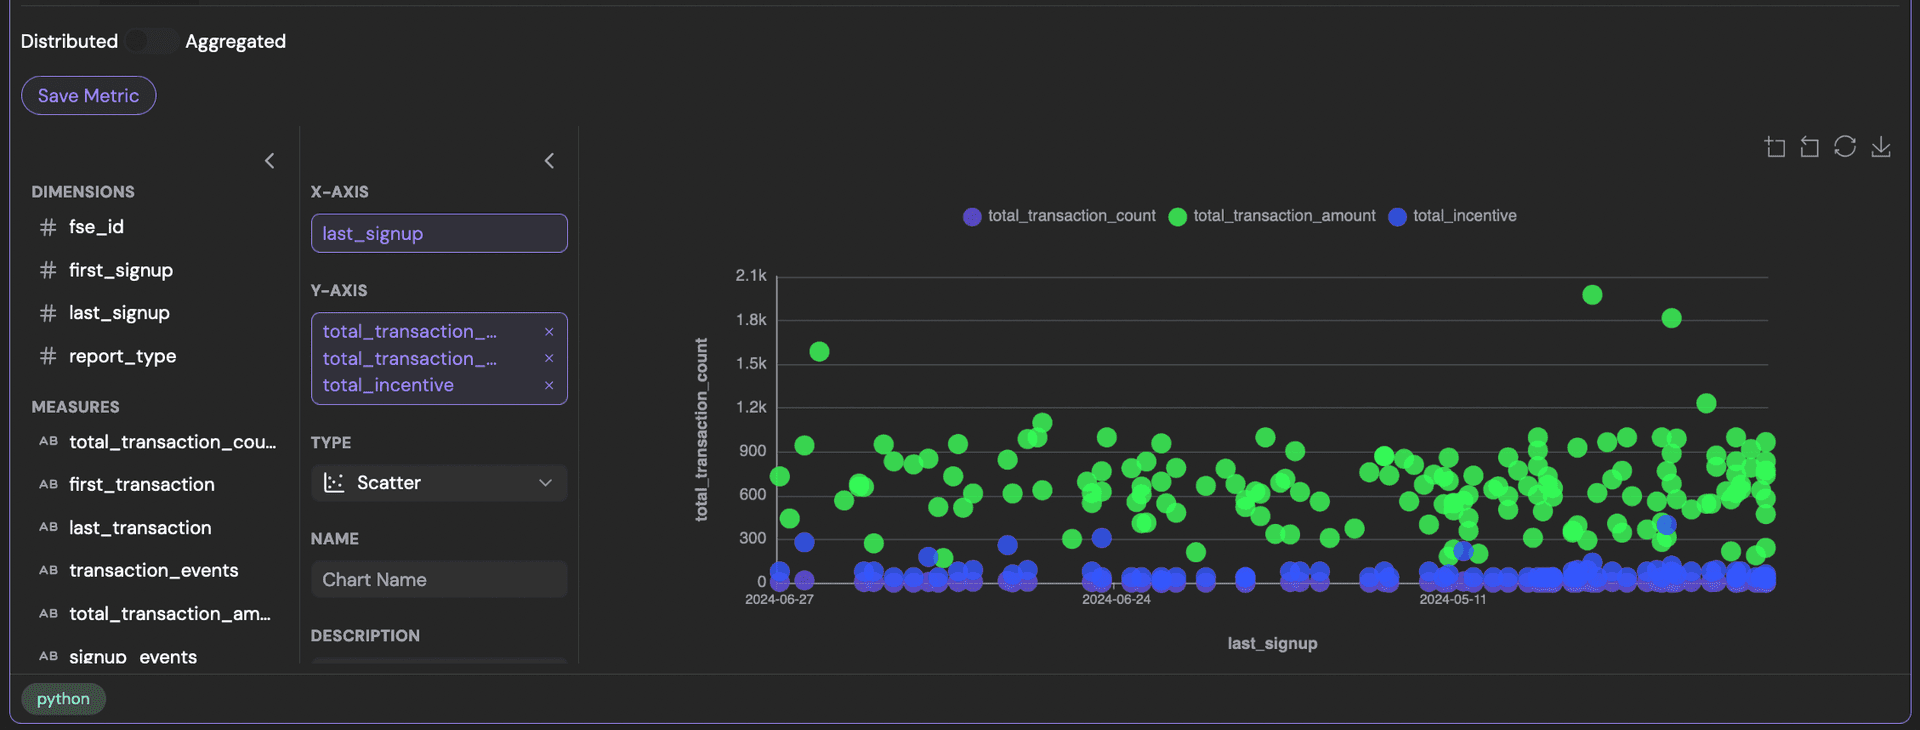
Task: Click the total_transaction_count y-axis title
Action: 701,429
